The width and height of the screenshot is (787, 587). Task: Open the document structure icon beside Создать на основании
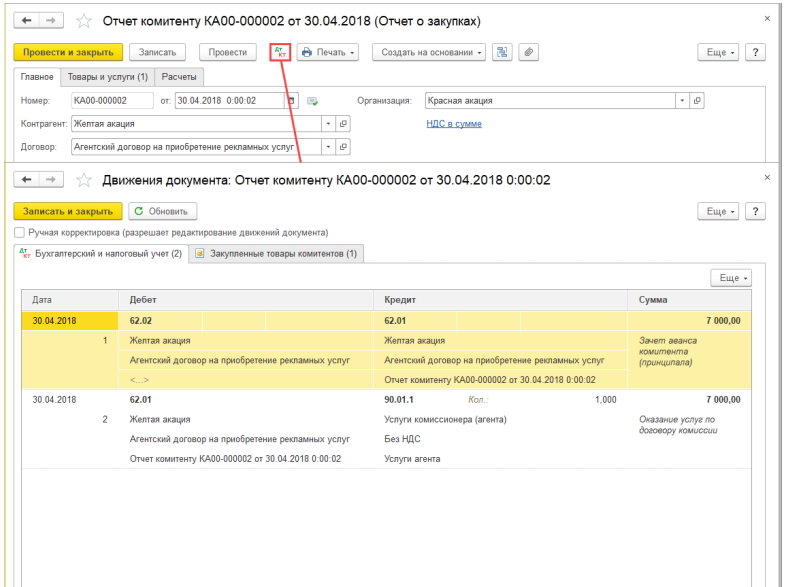coord(502,52)
